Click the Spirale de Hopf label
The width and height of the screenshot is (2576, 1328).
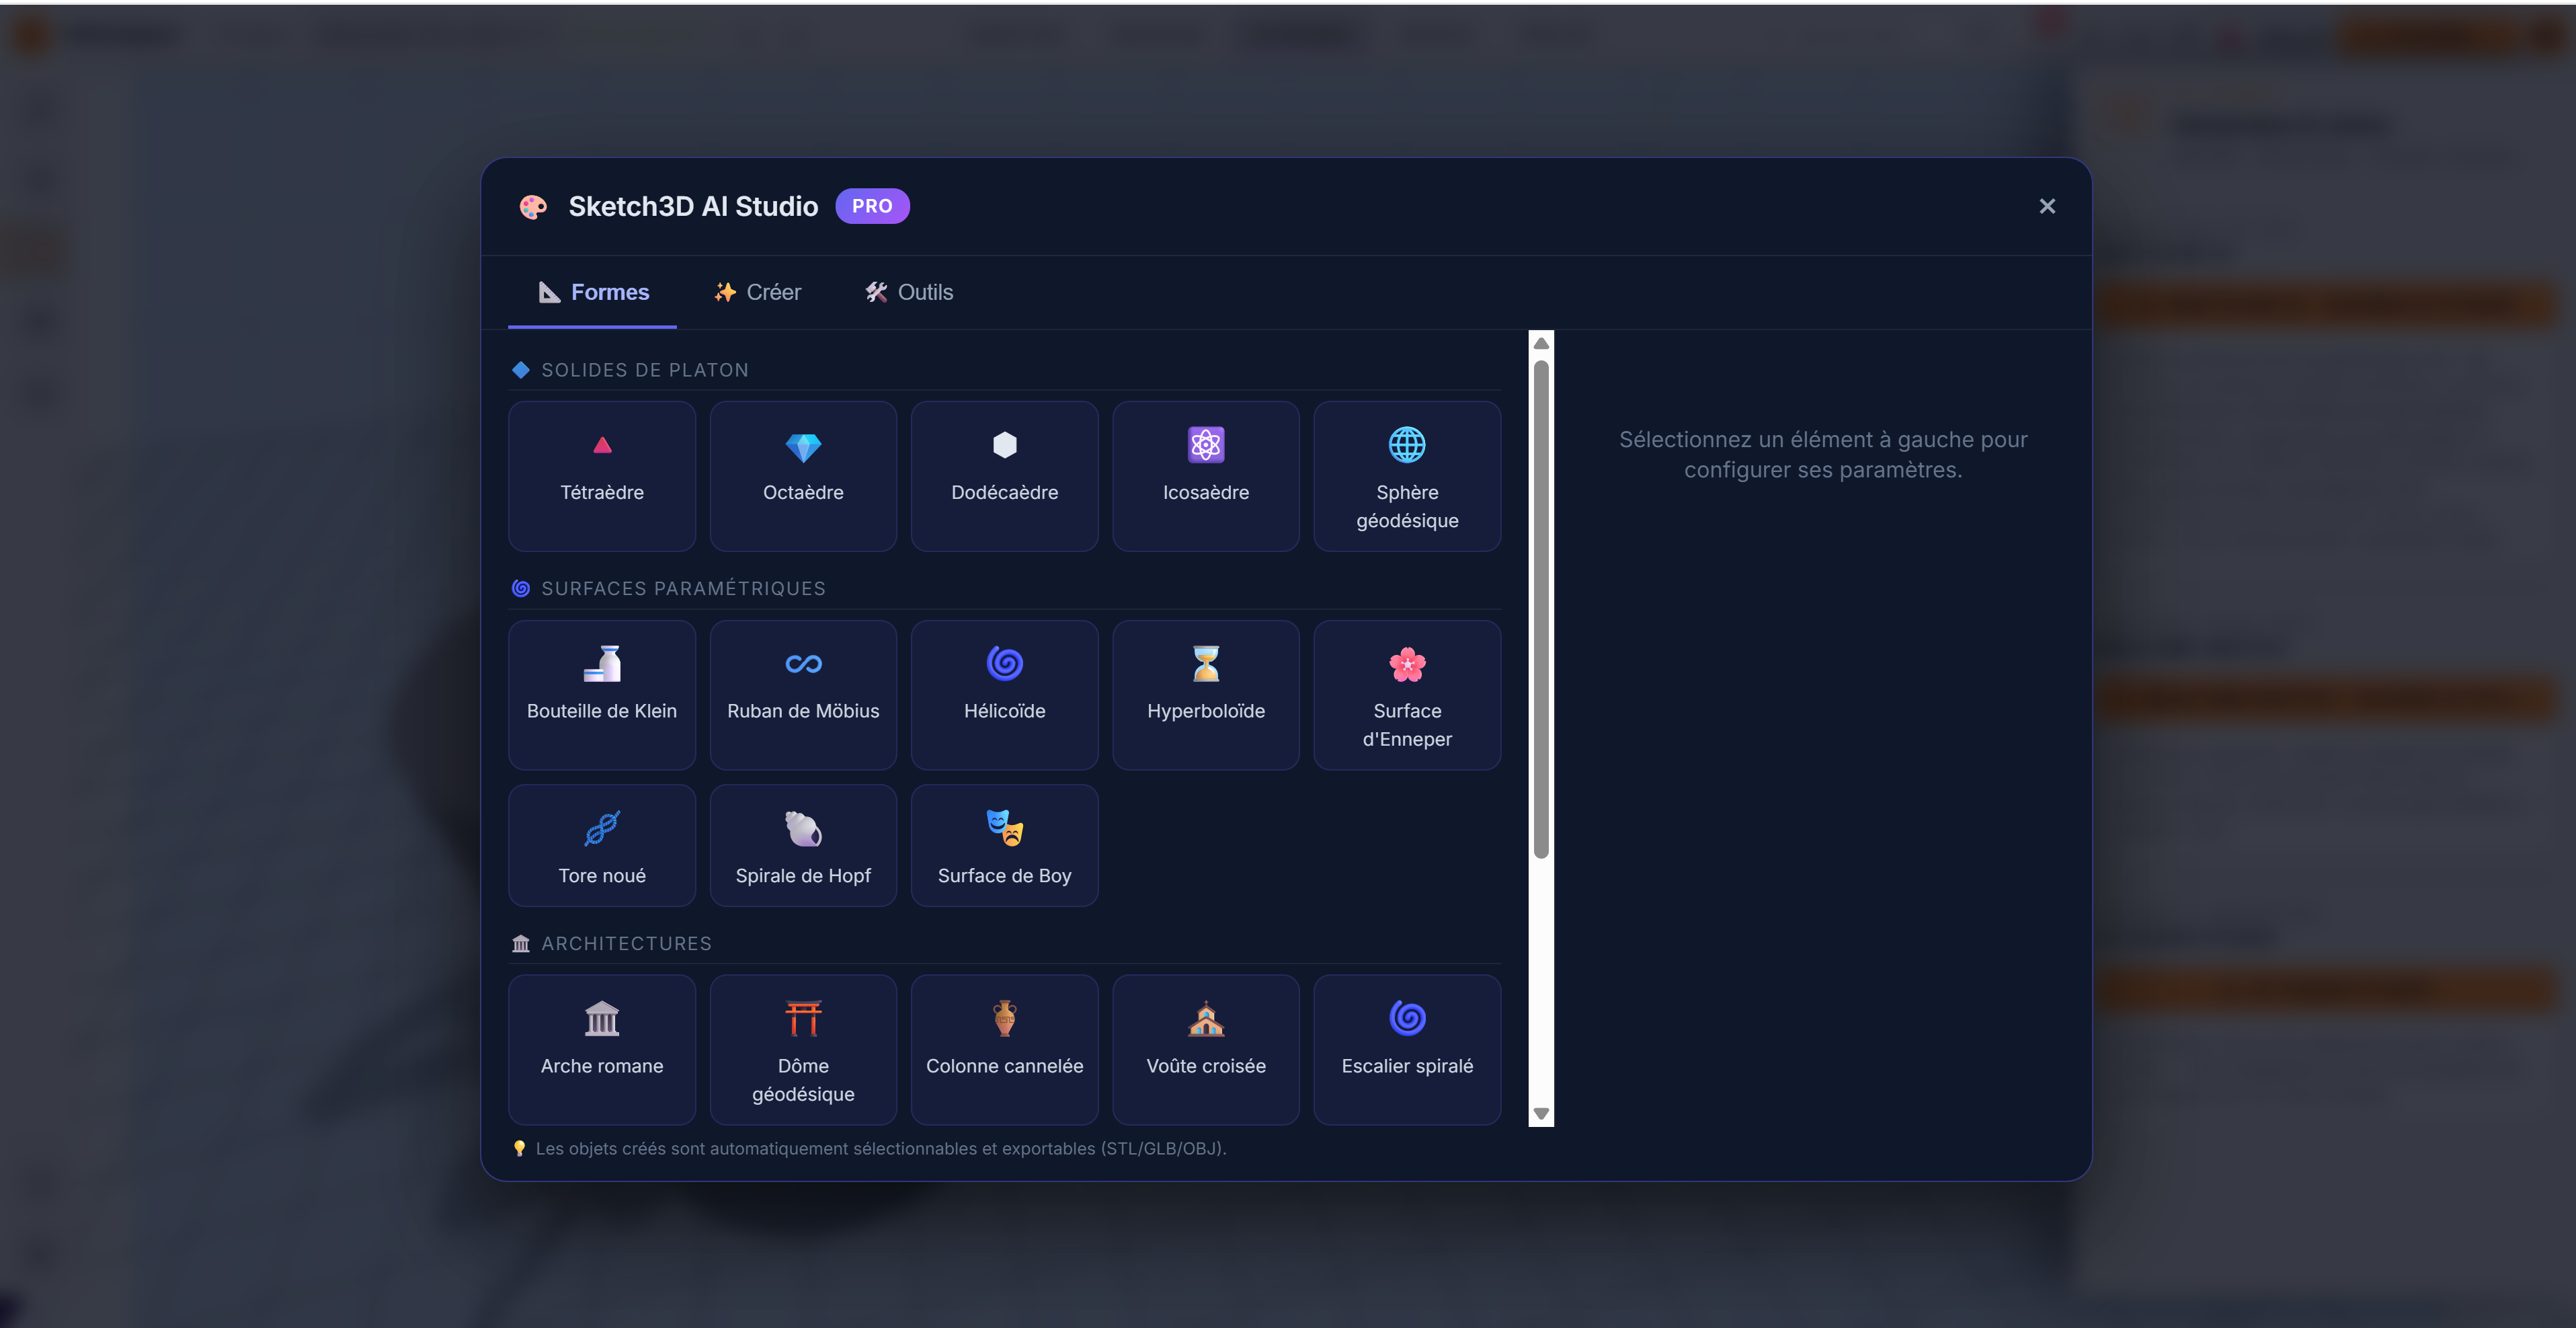click(803, 875)
